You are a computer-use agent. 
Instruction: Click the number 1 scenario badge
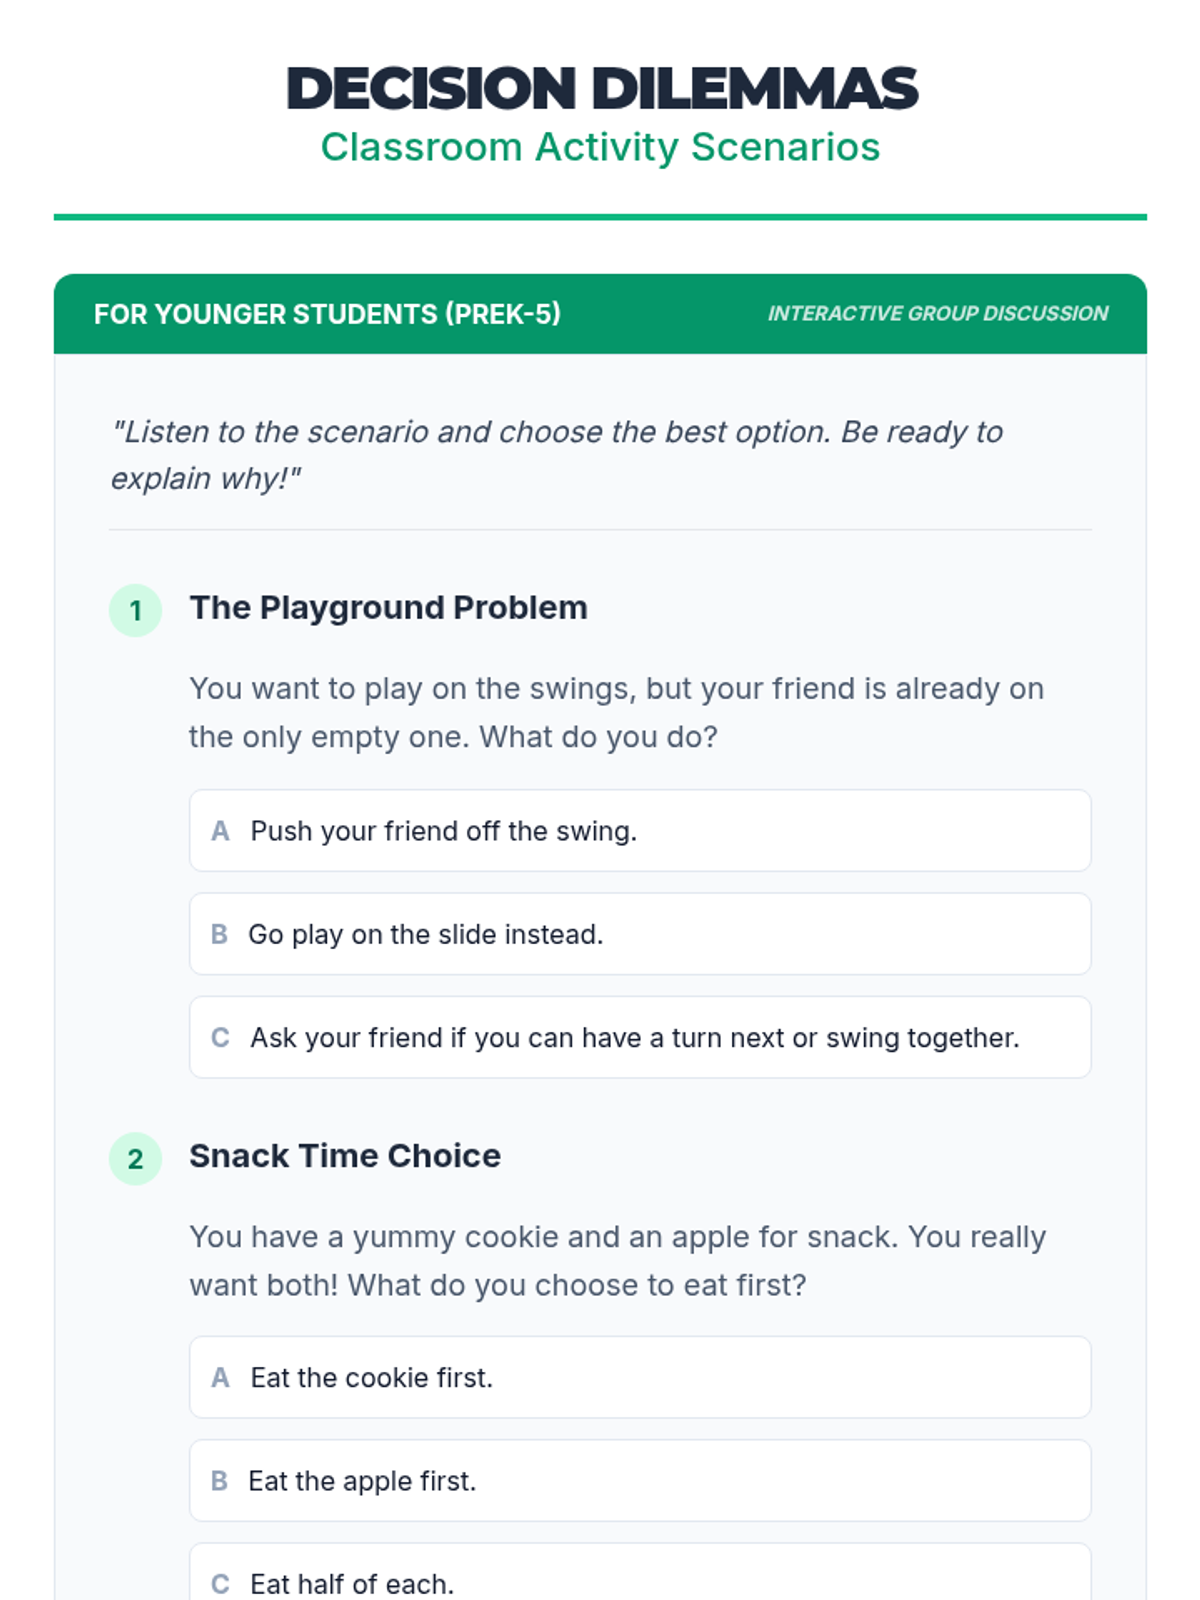[135, 610]
